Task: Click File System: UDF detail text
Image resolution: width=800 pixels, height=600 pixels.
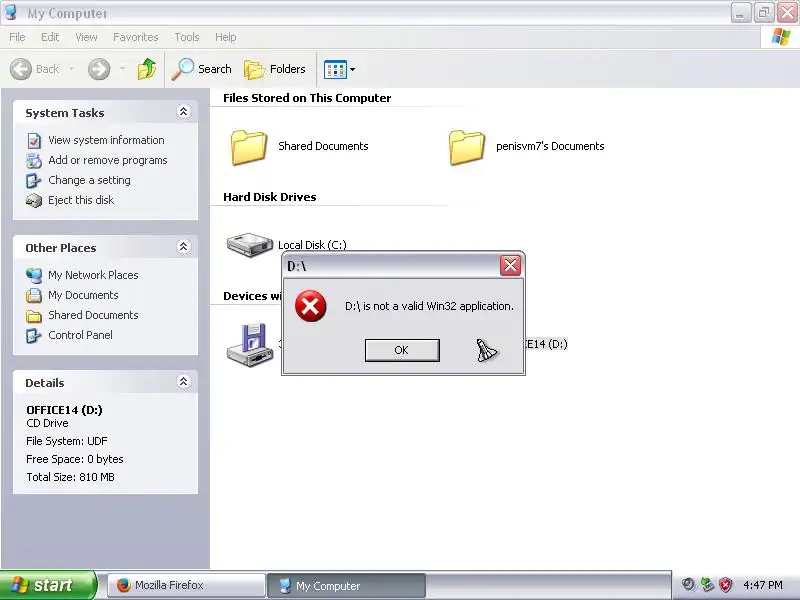Action: coord(67,441)
